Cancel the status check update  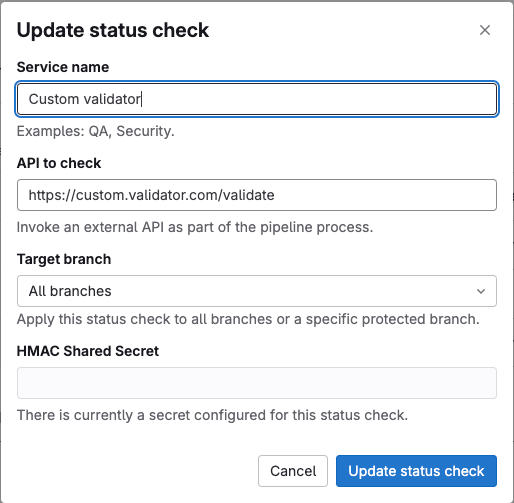(293, 471)
